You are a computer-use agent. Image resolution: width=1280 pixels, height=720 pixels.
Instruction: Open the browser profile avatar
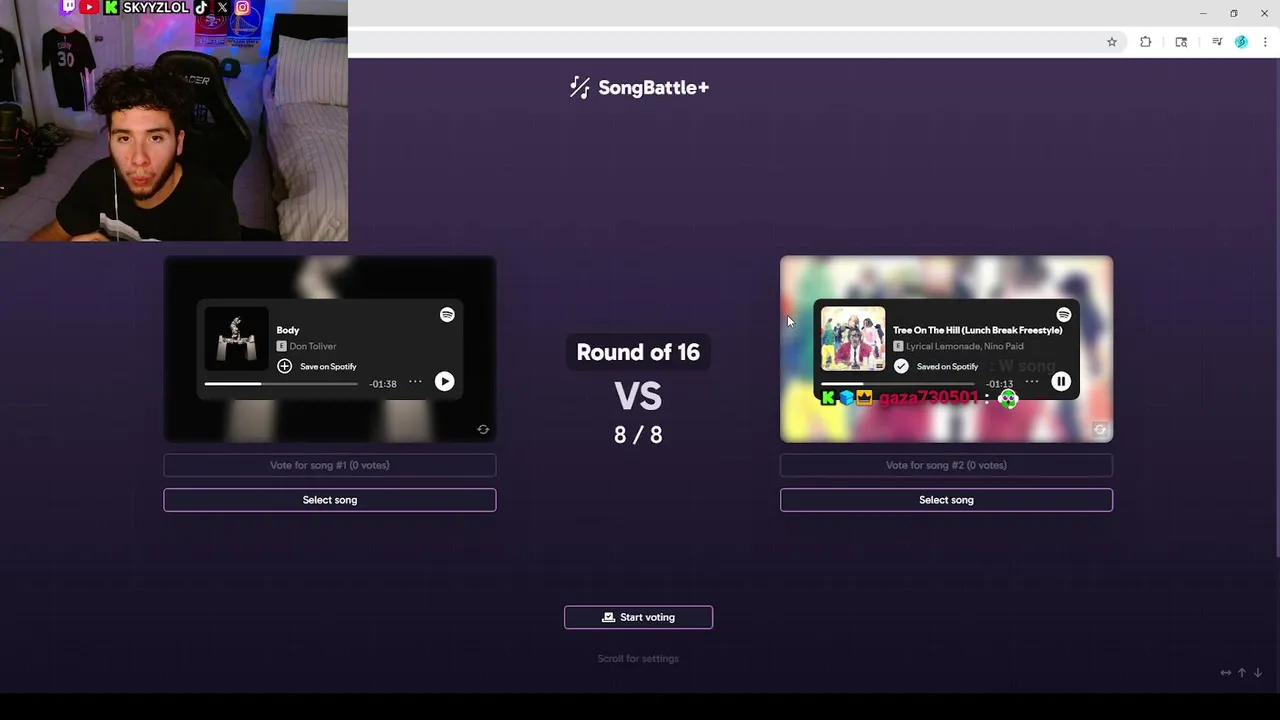click(x=1241, y=42)
